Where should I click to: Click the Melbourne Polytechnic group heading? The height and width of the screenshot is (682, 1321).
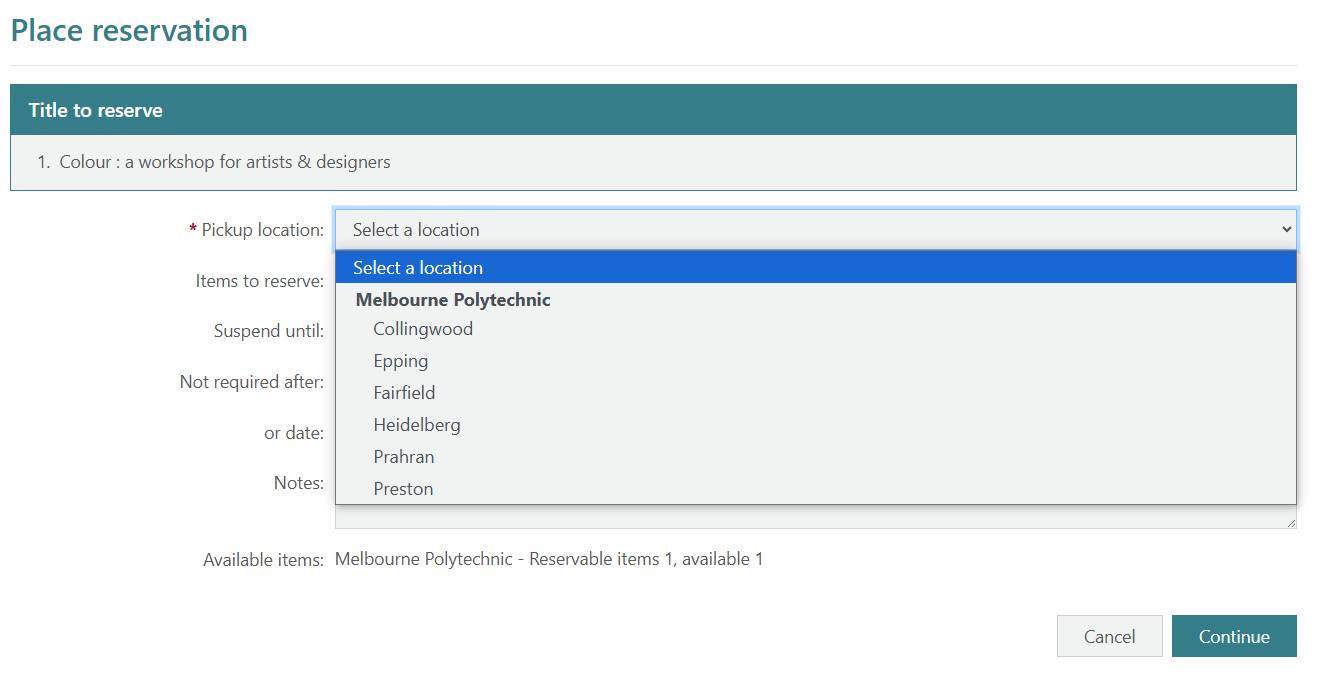(x=453, y=300)
